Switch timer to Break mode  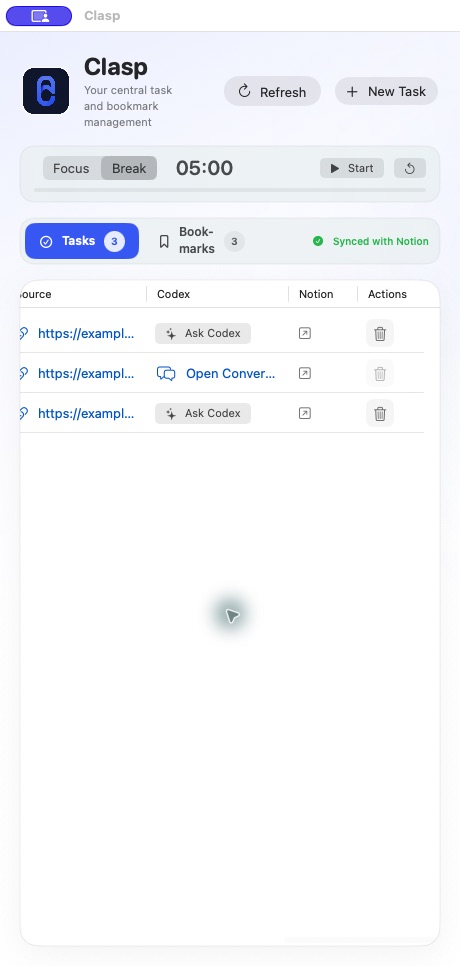pyautogui.click(x=129, y=168)
